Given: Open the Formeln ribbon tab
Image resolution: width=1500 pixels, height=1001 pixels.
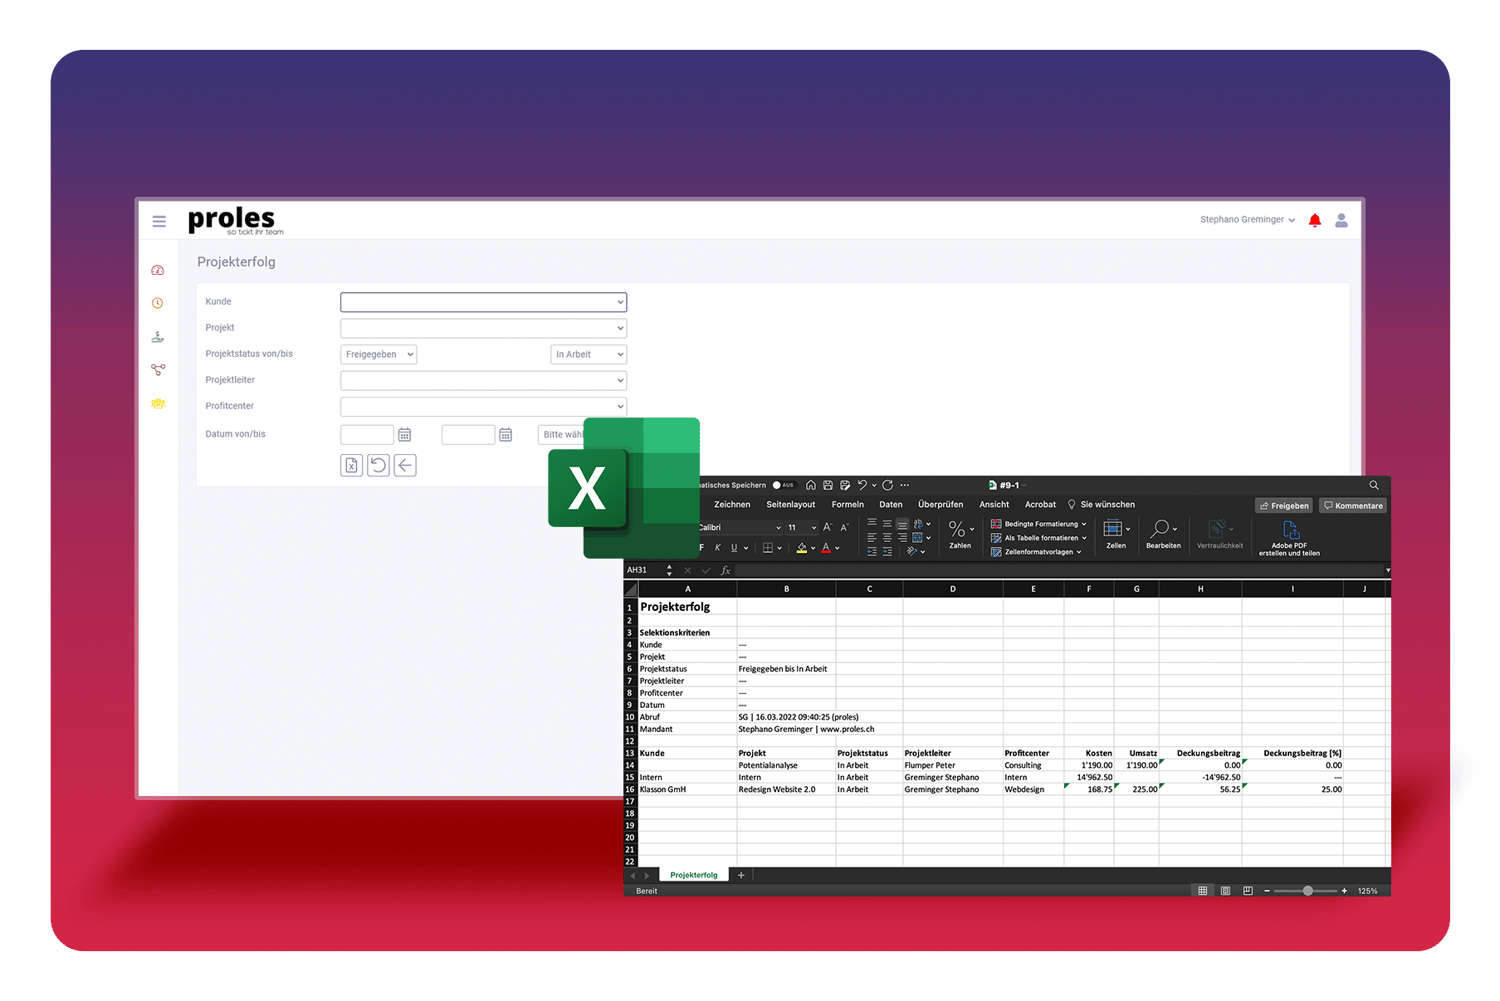Looking at the screenshot, I should click(x=847, y=505).
